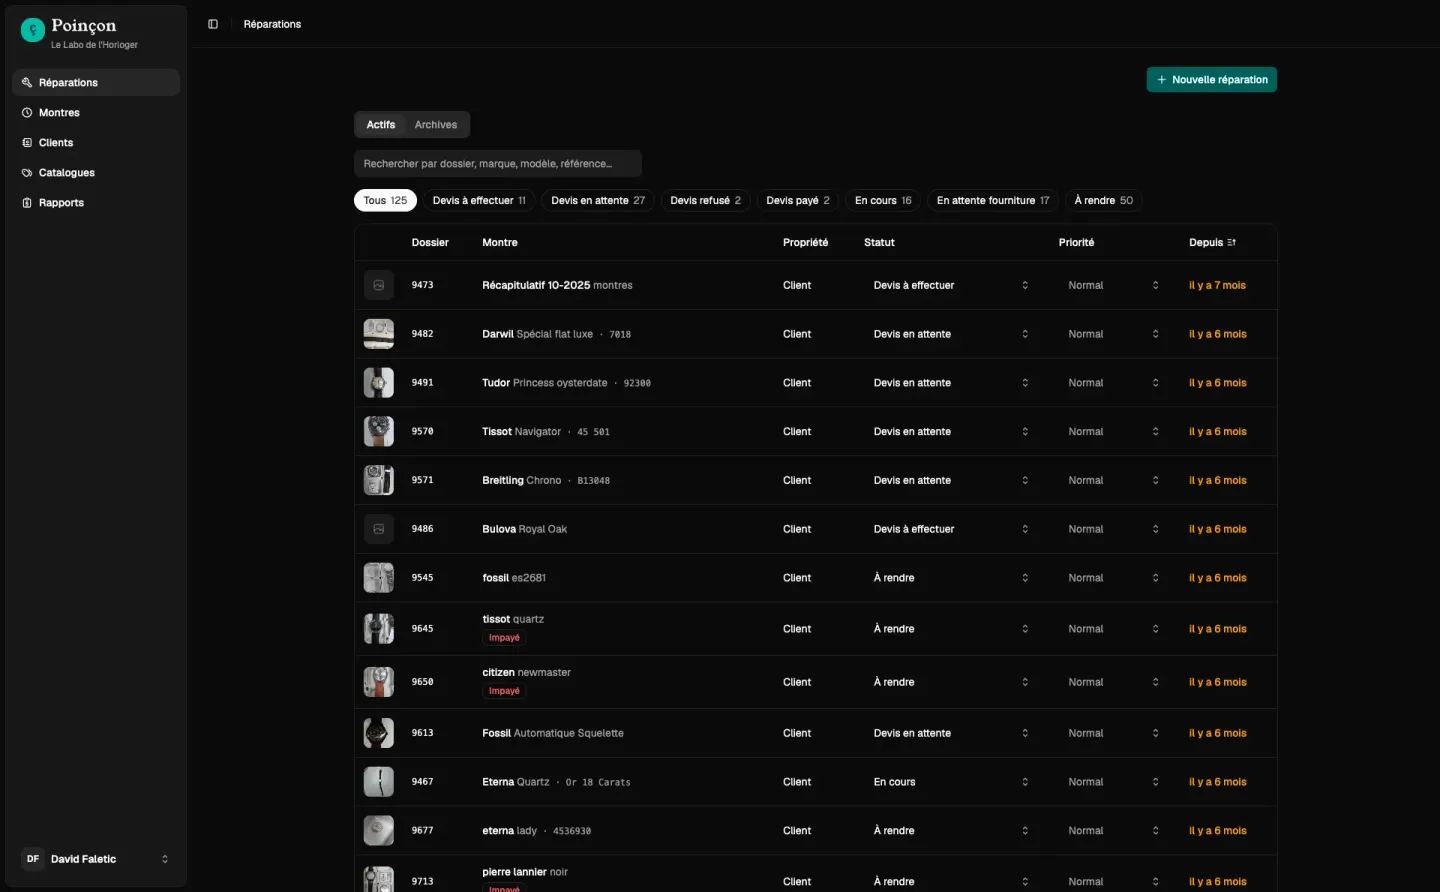Filter by À rendre 50
Viewport: 1440px width, 892px height.
click(x=1104, y=200)
